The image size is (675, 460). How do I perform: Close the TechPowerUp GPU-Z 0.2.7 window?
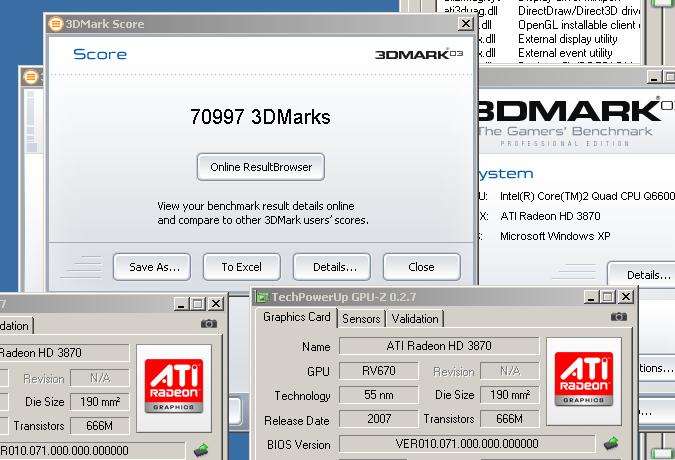pos(626,297)
